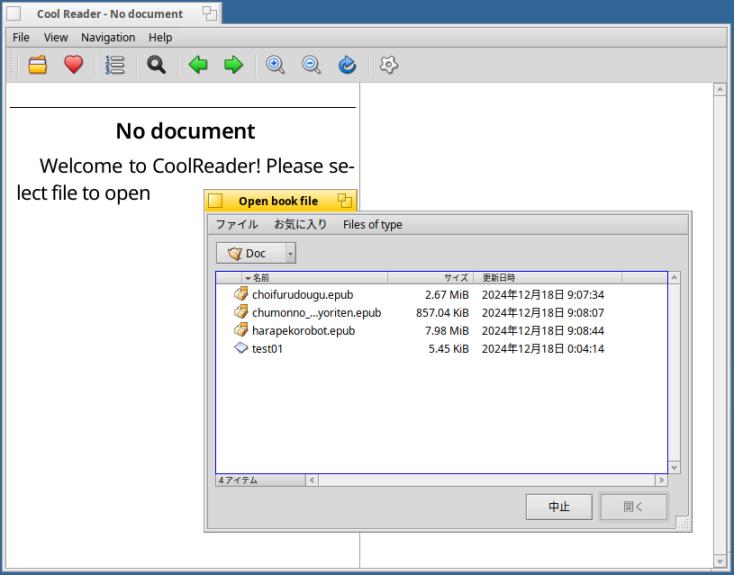Select choifurudougu.epub file name

[302, 295]
